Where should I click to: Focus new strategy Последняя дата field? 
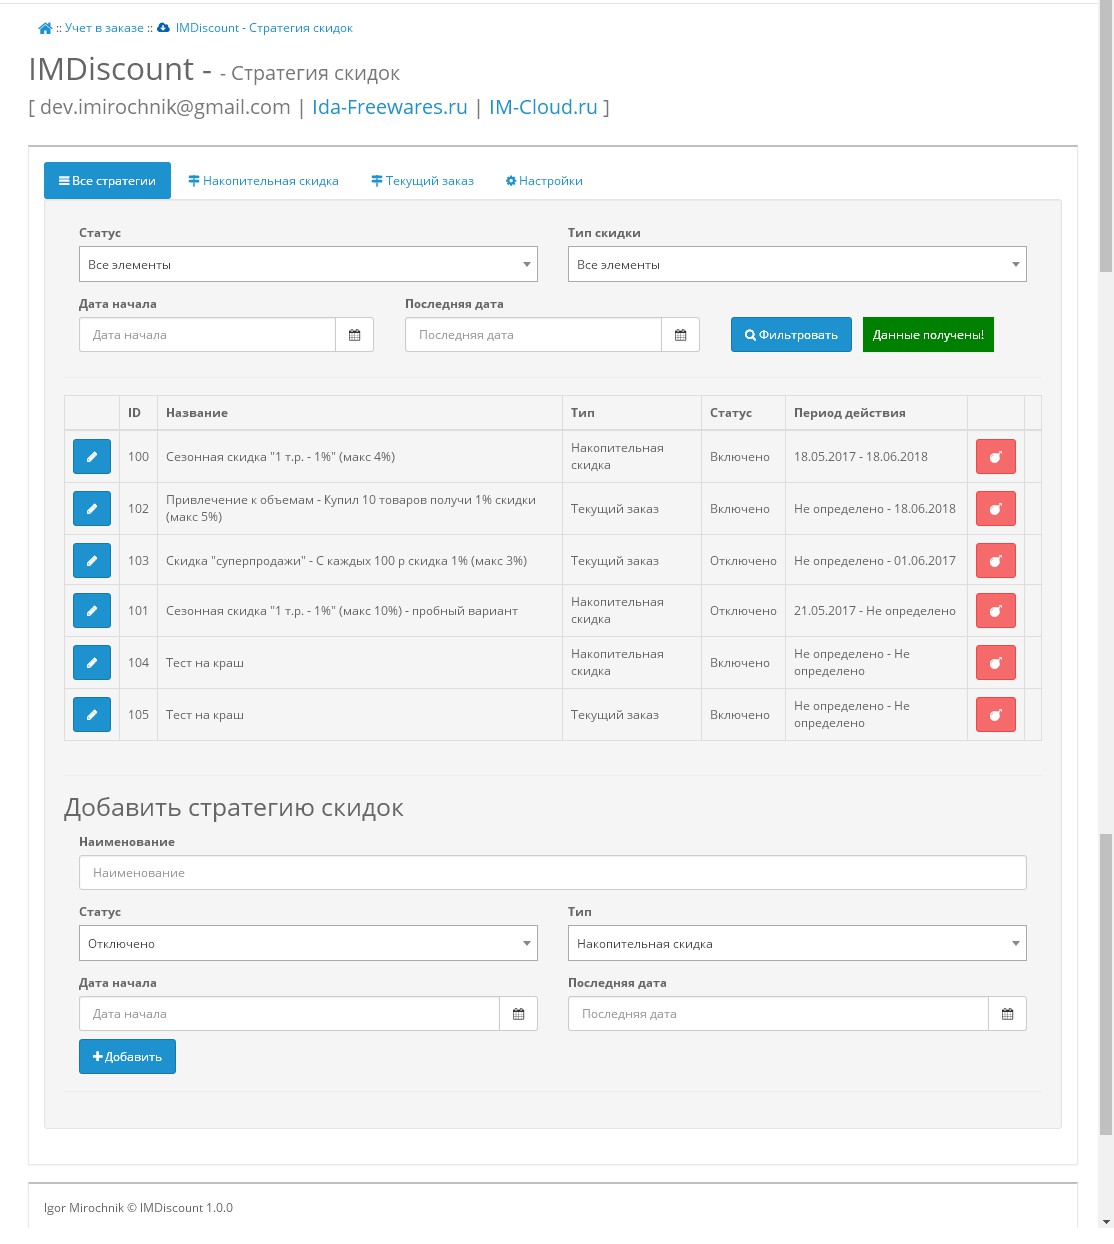click(x=778, y=1014)
